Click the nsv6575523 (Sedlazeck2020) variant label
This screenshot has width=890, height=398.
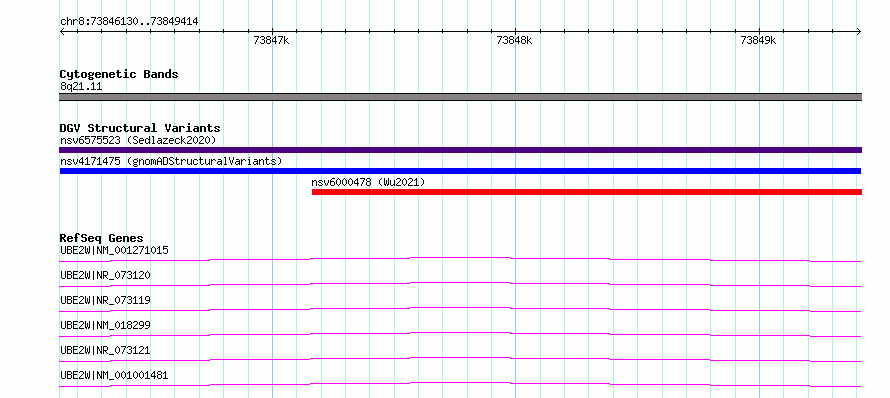138,140
